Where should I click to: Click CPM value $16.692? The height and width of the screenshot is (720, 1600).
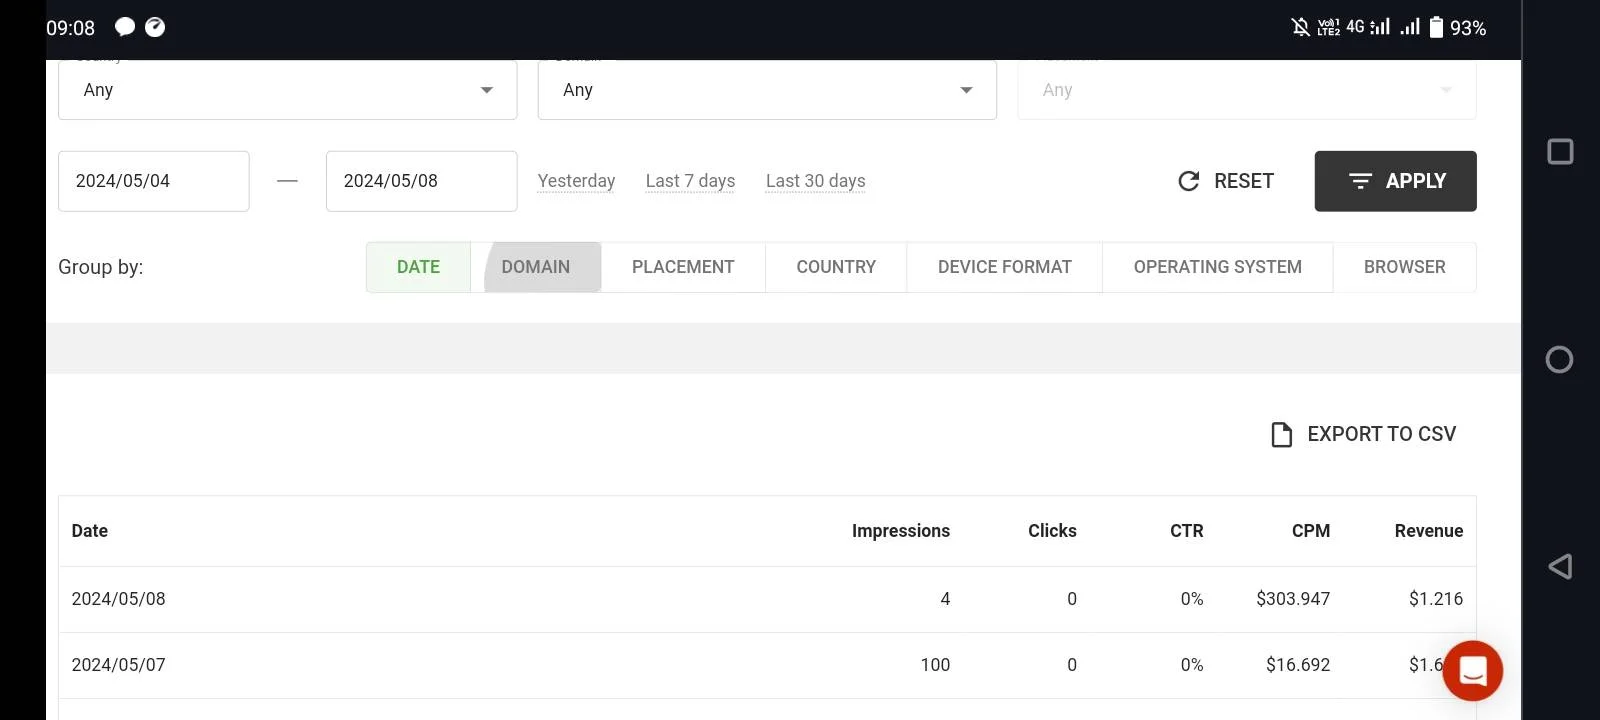(x=1298, y=665)
